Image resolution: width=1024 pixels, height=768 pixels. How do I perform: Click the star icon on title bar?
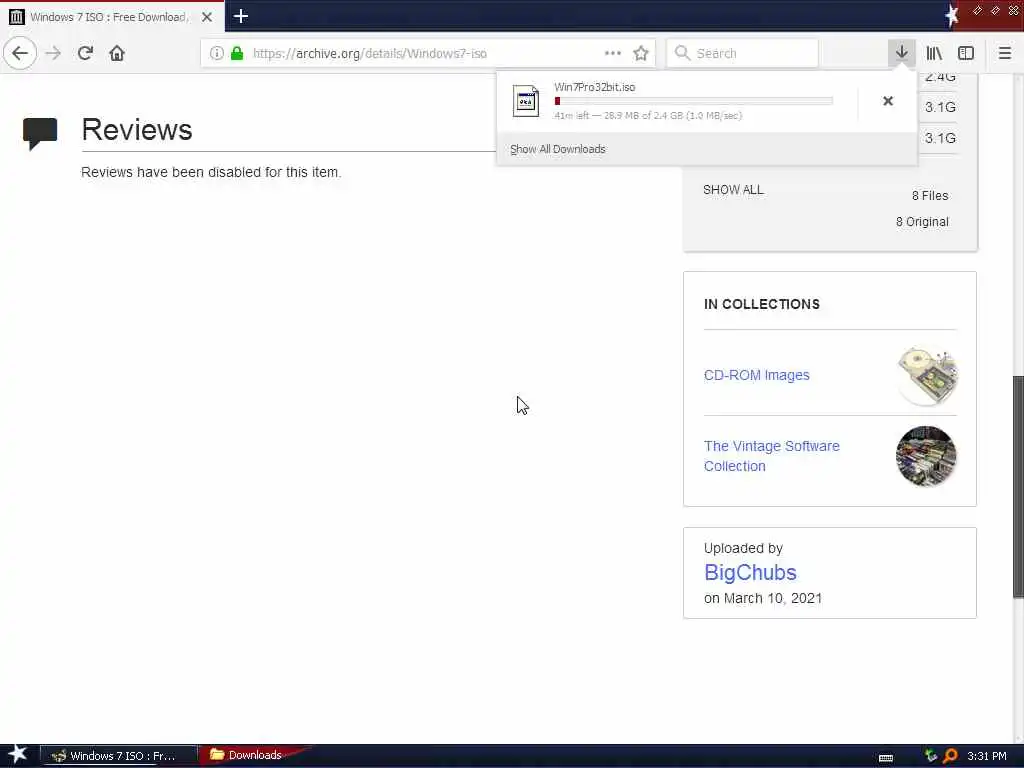point(951,15)
